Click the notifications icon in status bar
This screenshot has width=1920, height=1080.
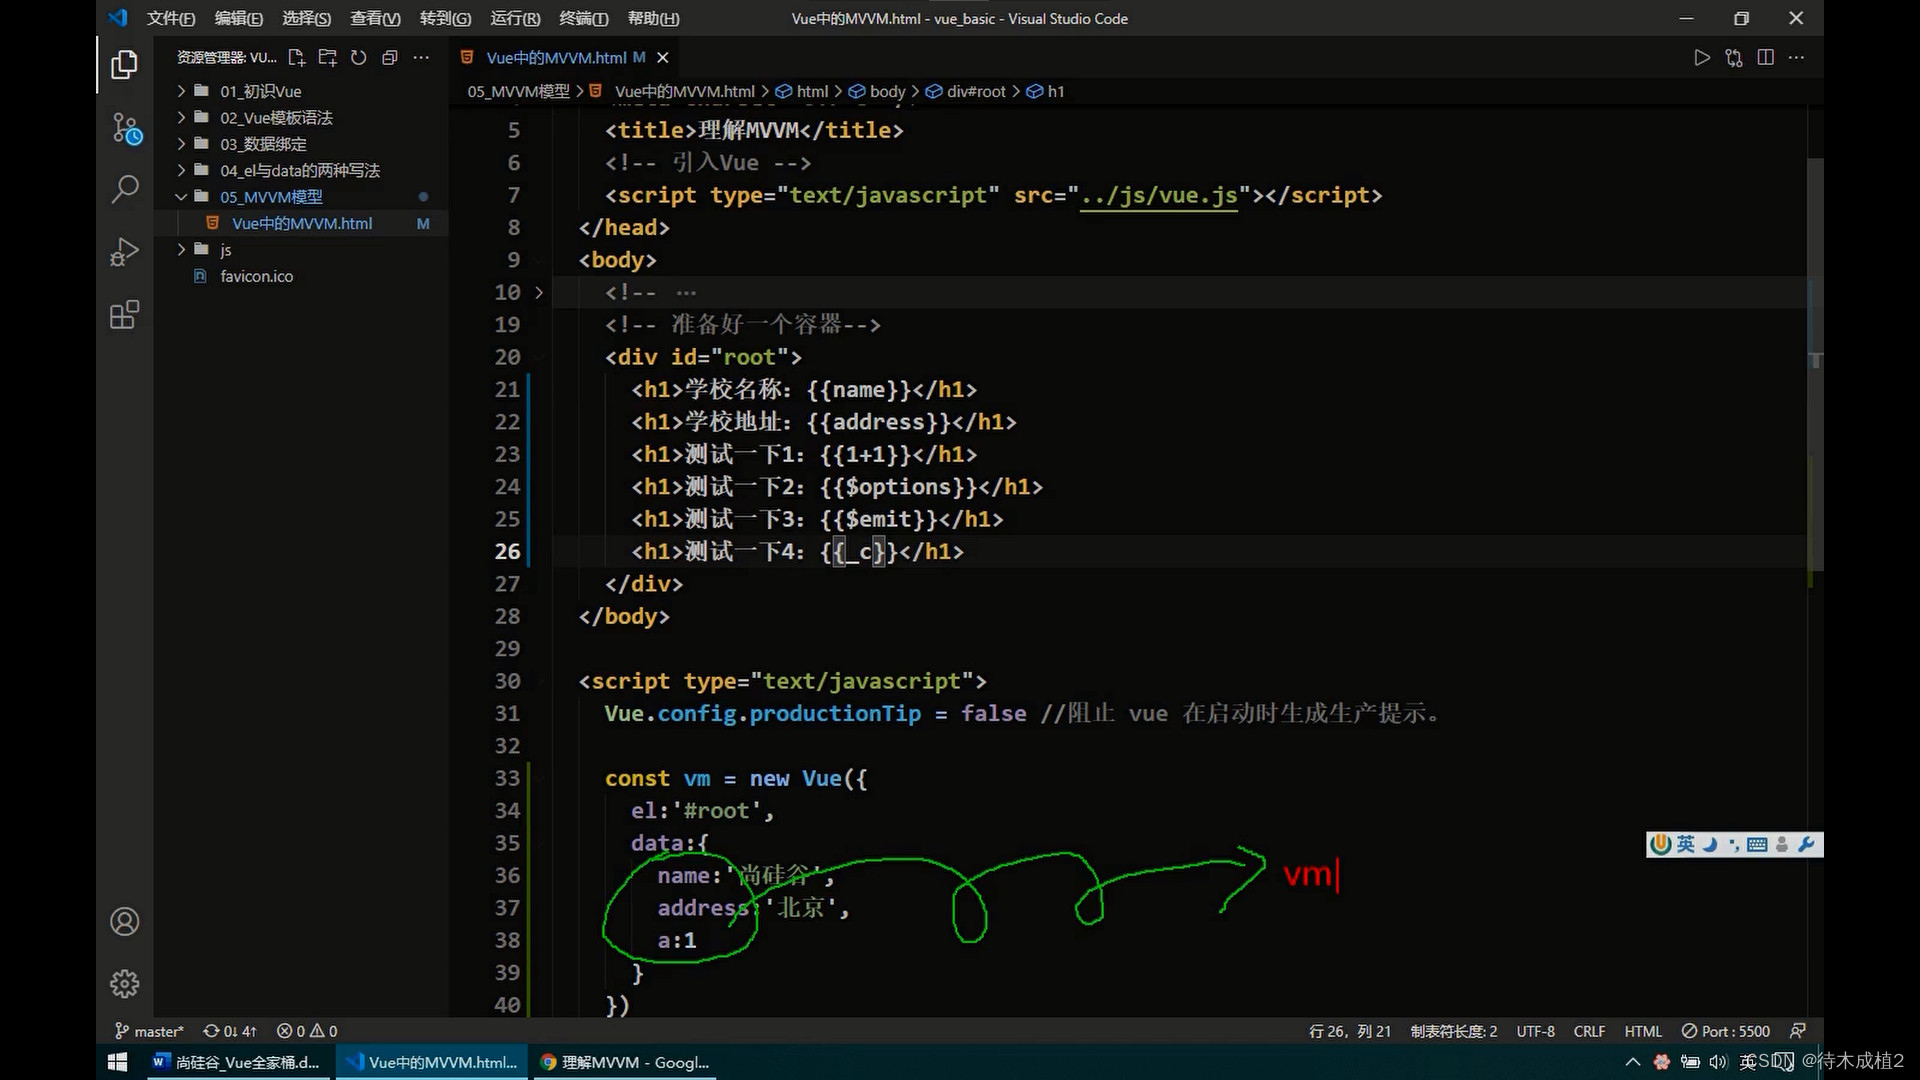click(1798, 1031)
